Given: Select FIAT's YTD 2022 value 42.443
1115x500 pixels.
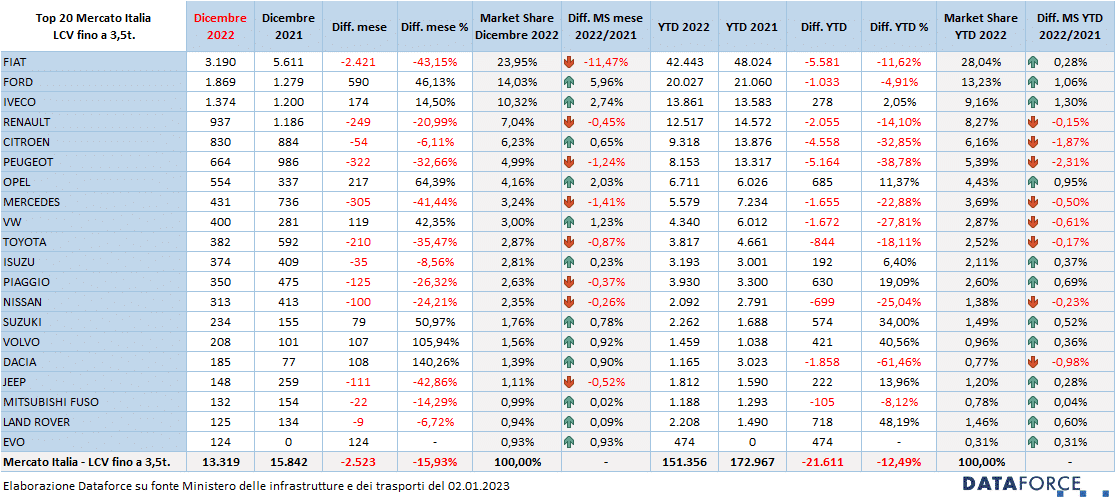Looking at the screenshot, I should (x=682, y=61).
